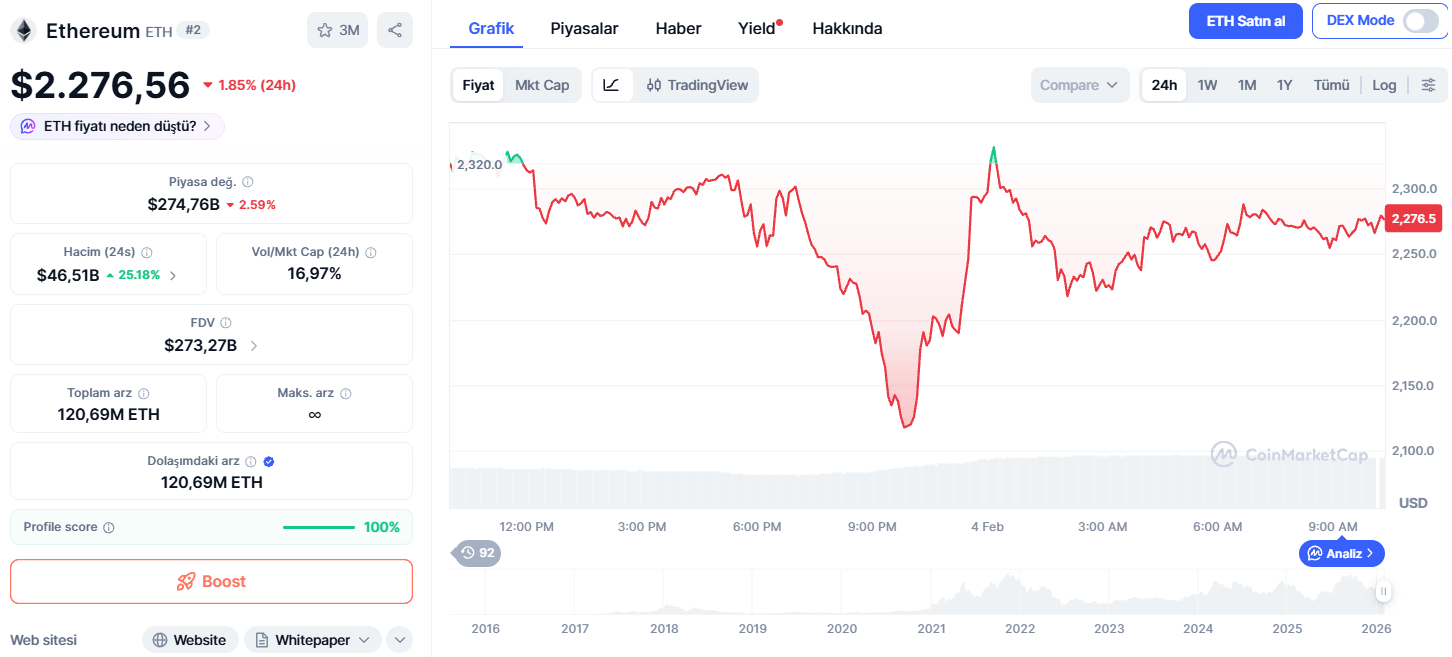Switch chart range to Tümü
The height and width of the screenshot is (657, 1452).
[1331, 85]
